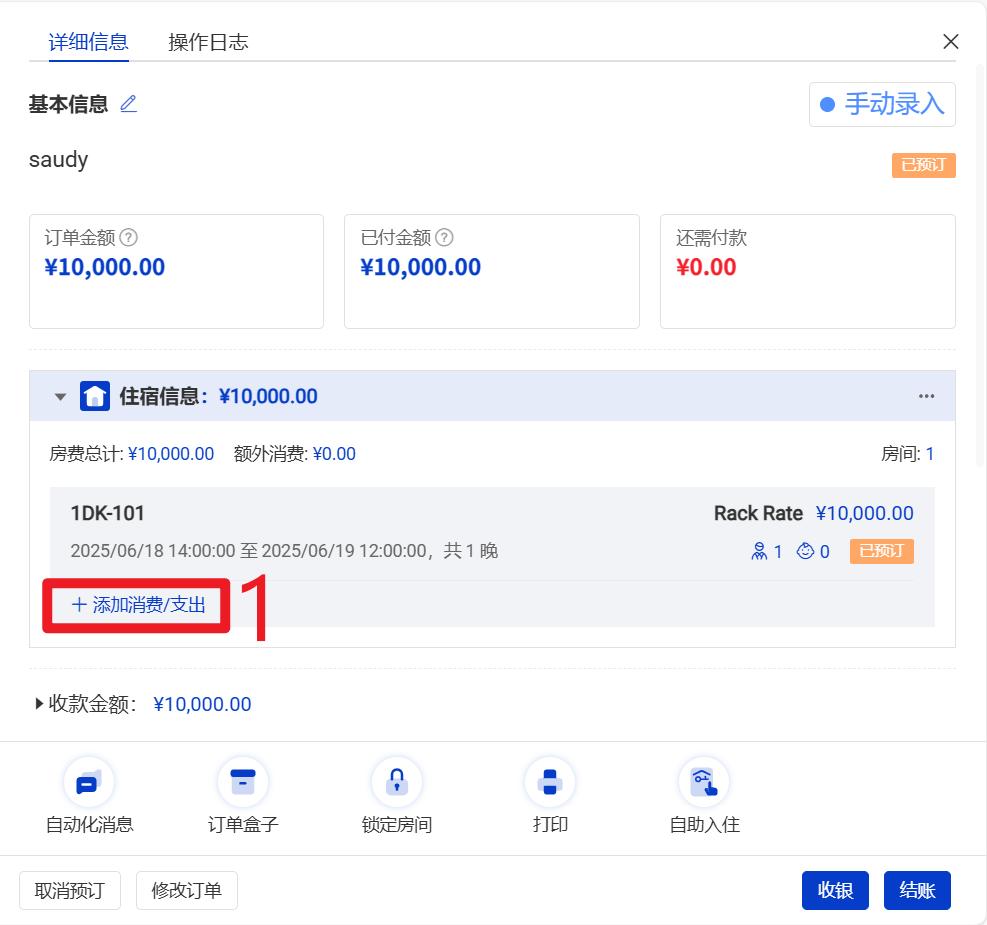Viewport: 987px width, 925px height.
Task: Click the 锁定房间 padlock icon
Action: pyautogui.click(x=397, y=782)
